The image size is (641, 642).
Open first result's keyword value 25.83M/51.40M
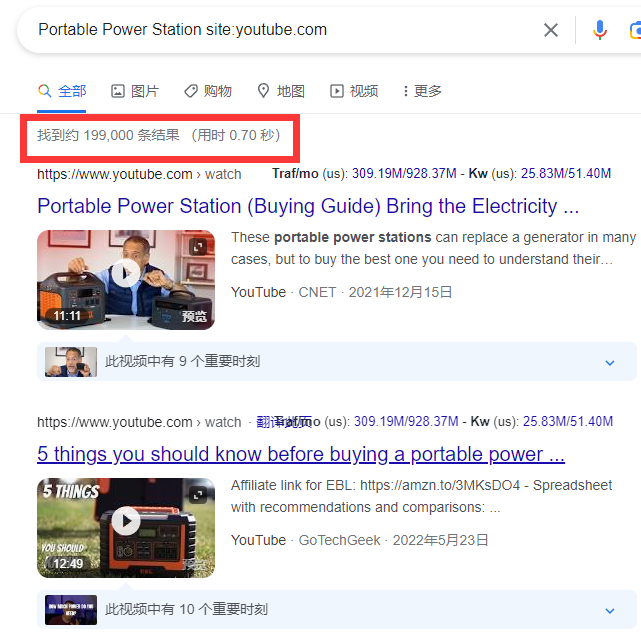(566, 173)
